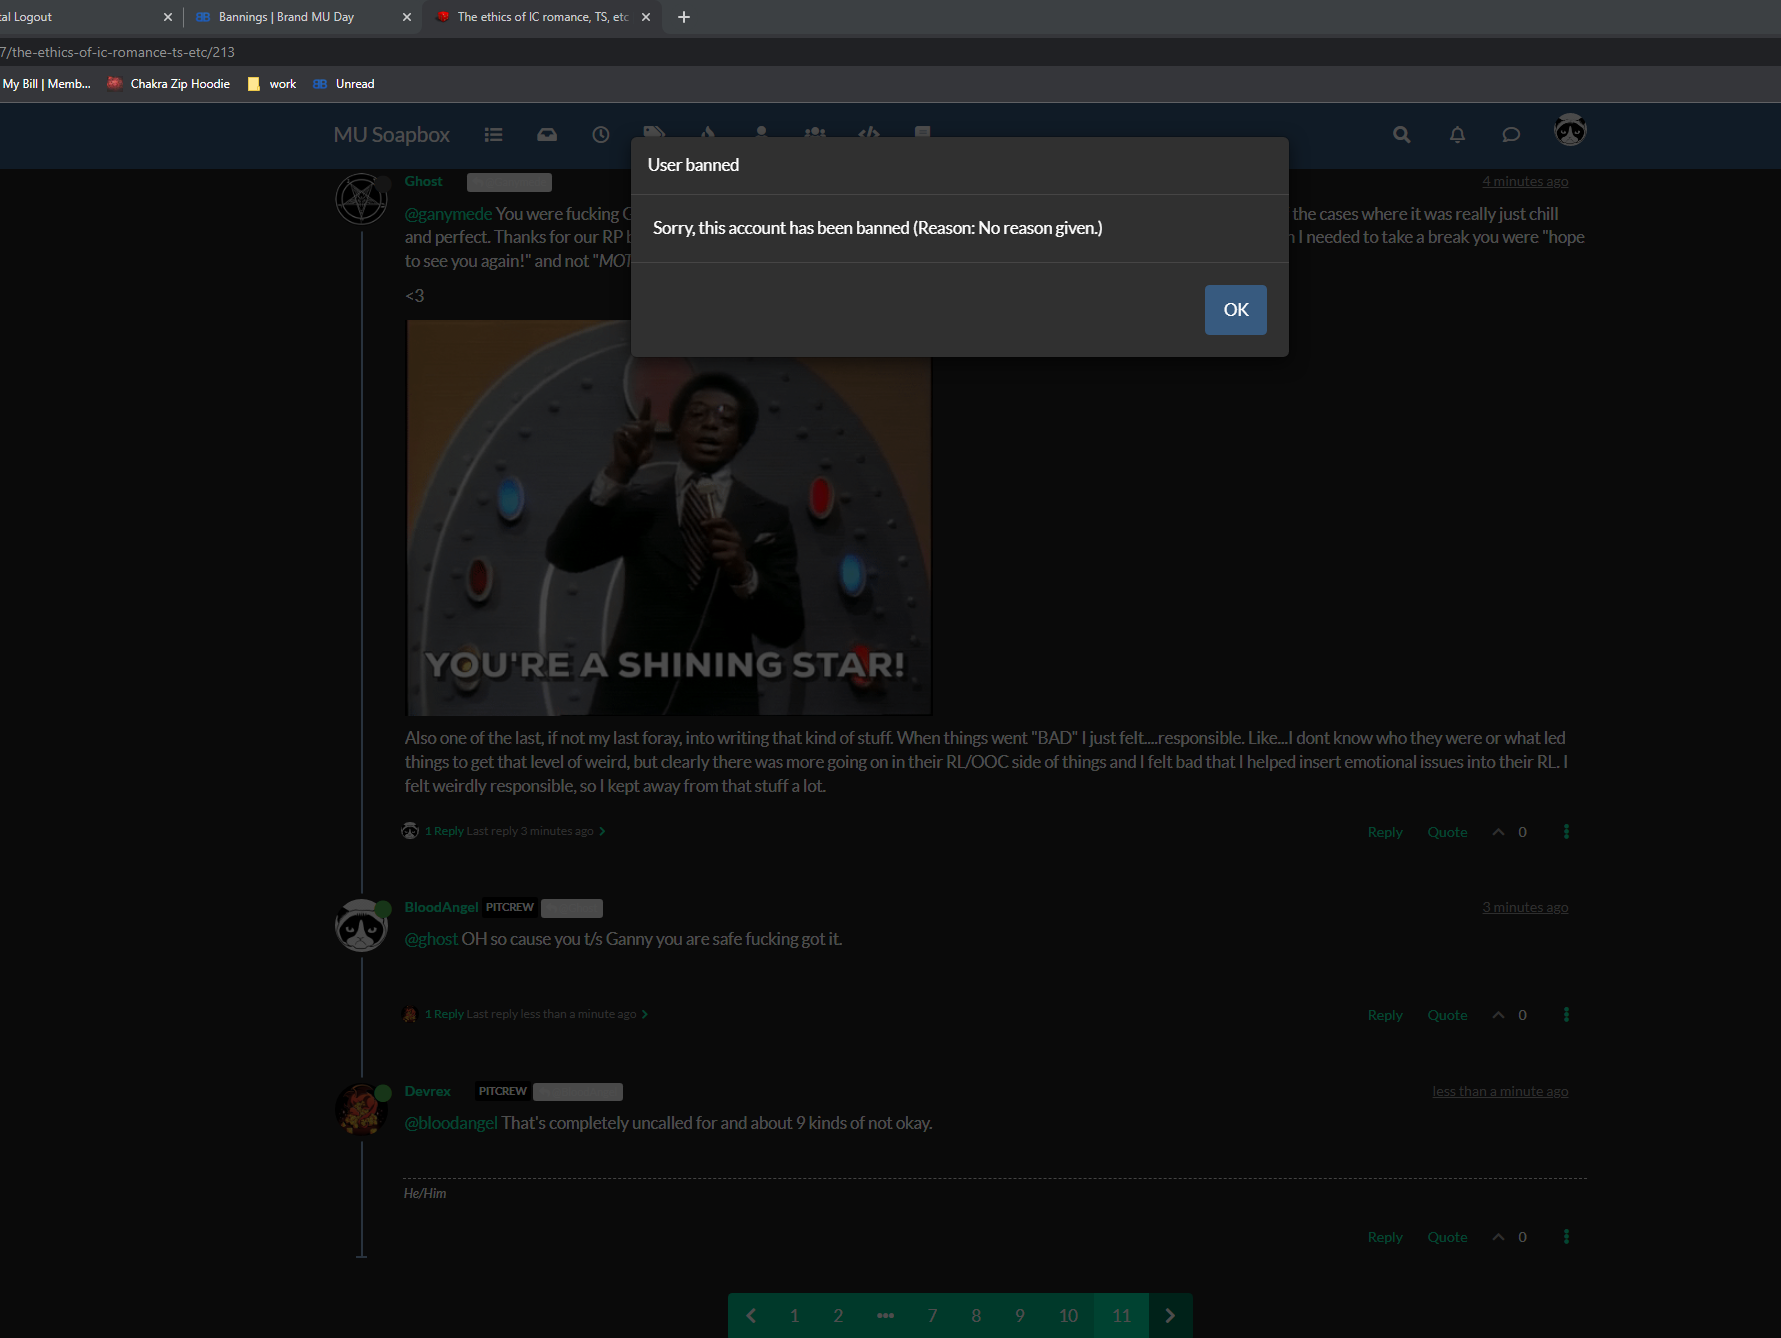This screenshot has width=1781, height=1338.
Task: Upvote Devrex's post
Action: pyautogui.click(x=1498, y=1237)
